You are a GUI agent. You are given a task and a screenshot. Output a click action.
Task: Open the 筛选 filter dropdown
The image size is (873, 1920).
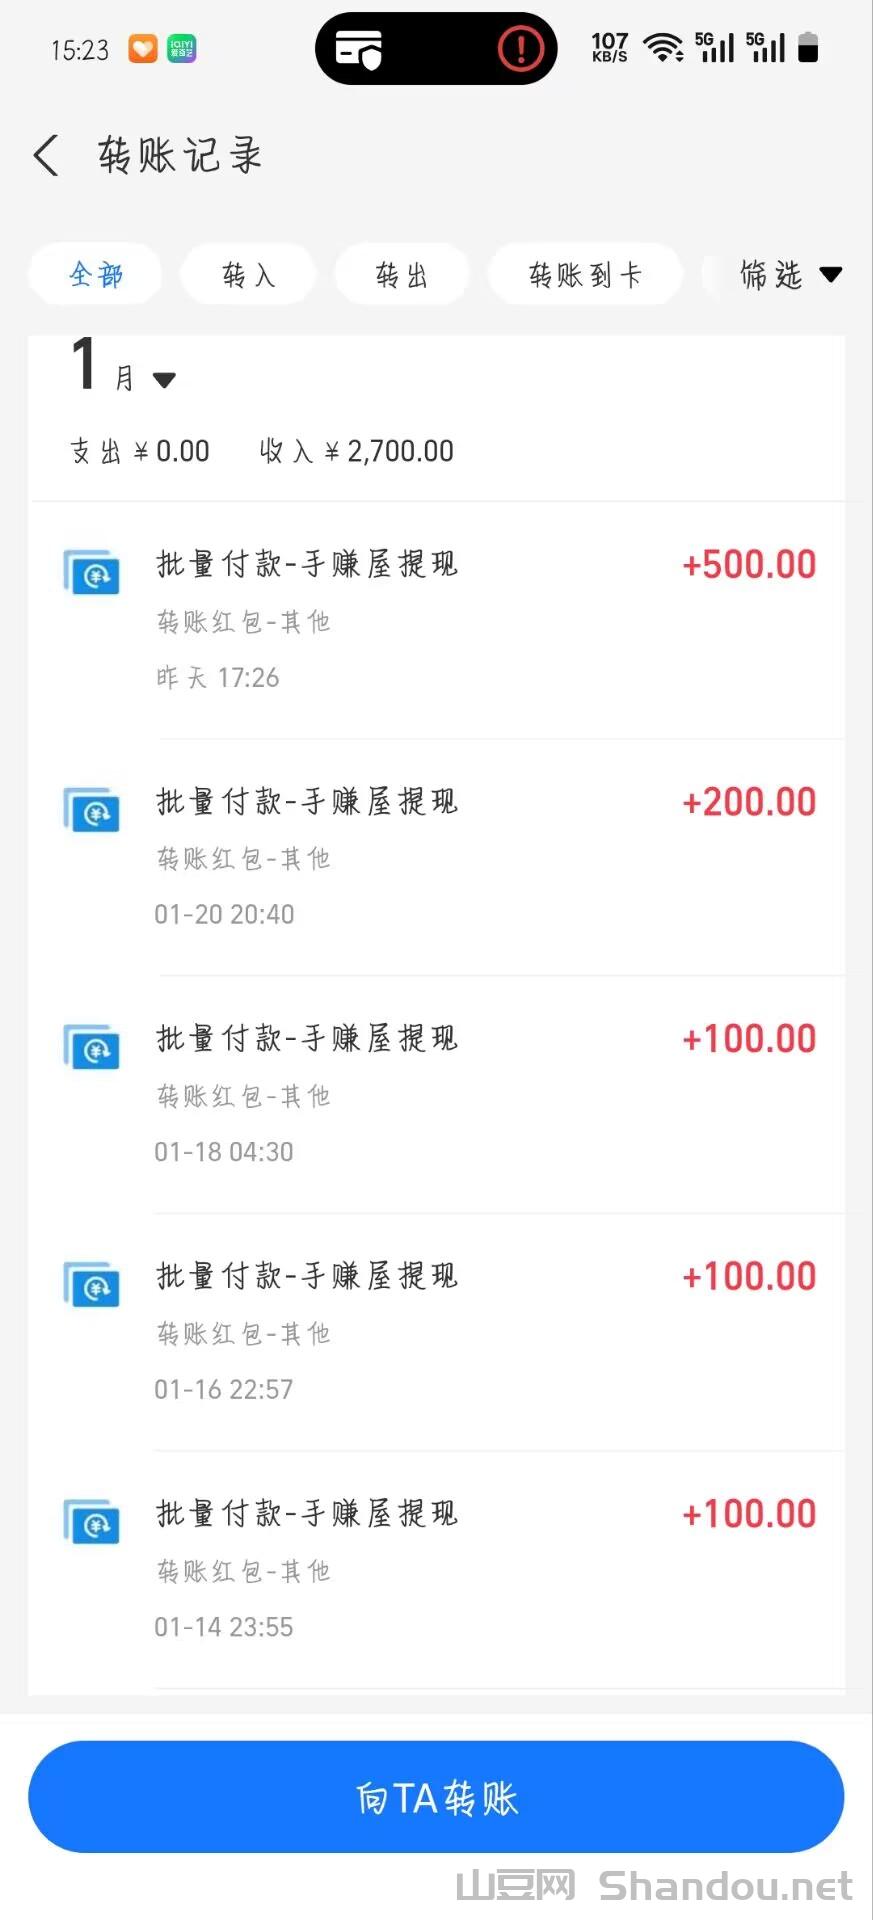coord(790,275)
